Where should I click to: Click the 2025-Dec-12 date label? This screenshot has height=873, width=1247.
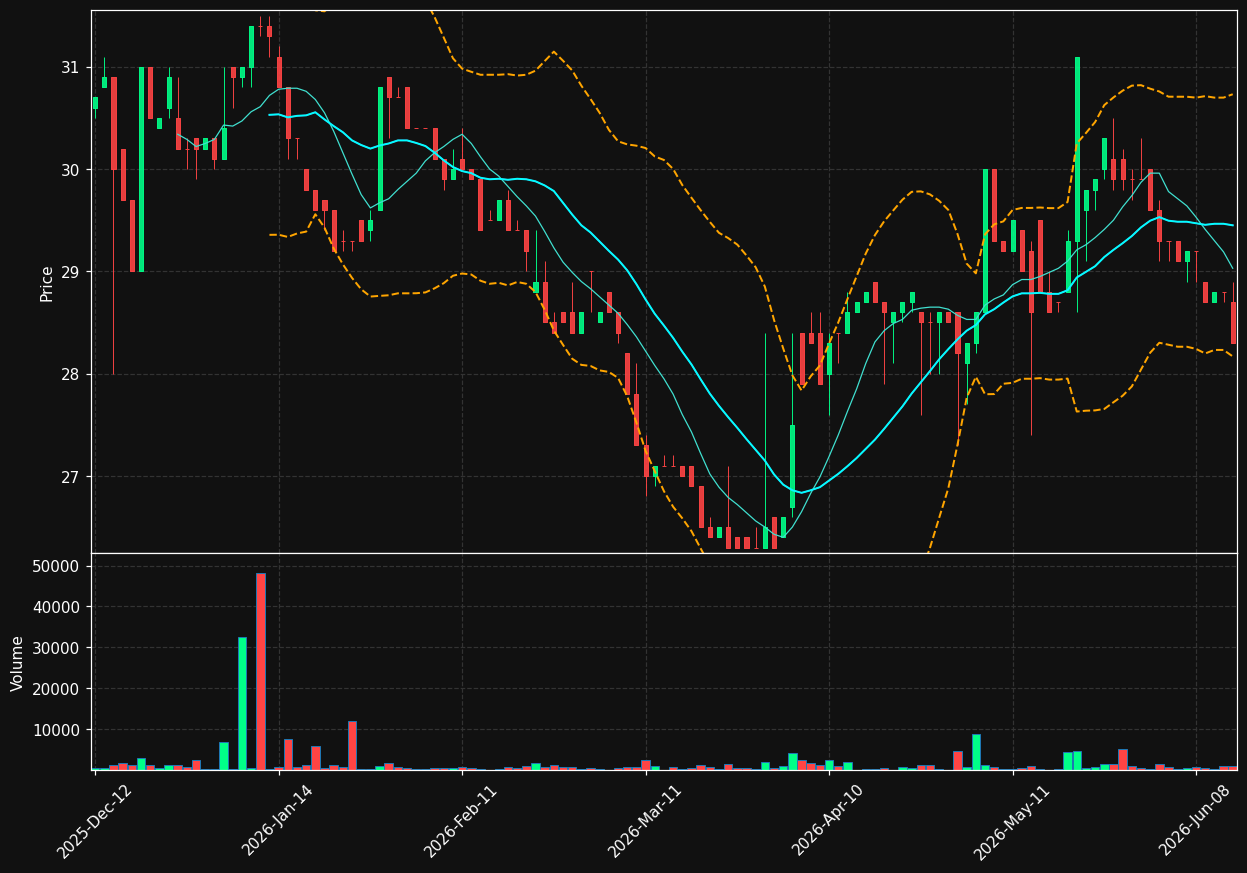point(95,821)
